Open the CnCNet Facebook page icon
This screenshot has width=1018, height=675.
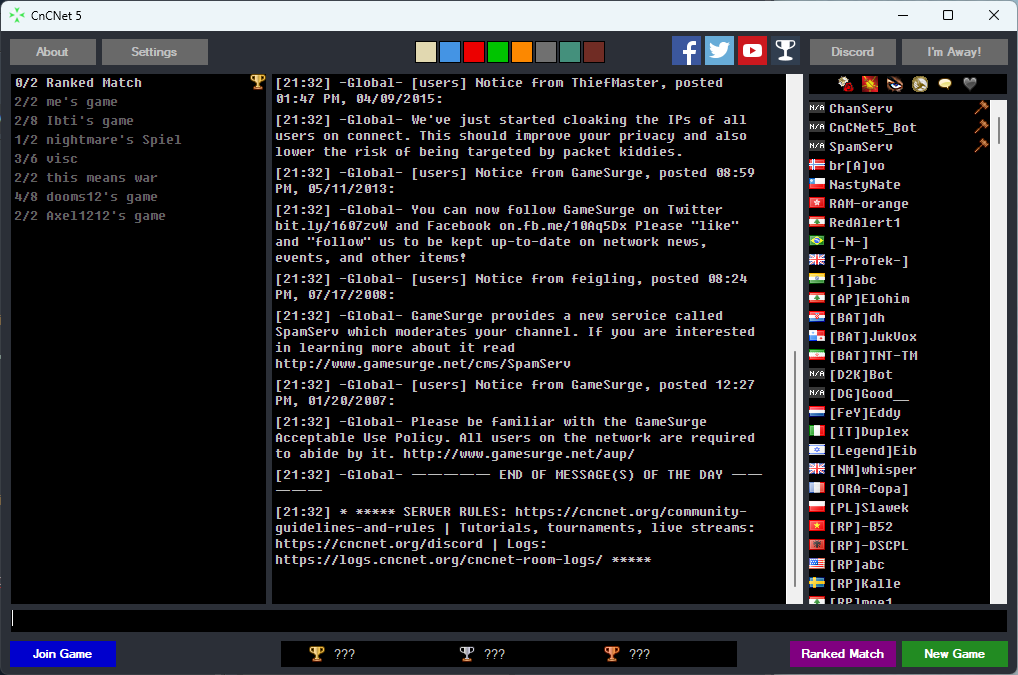686,51
